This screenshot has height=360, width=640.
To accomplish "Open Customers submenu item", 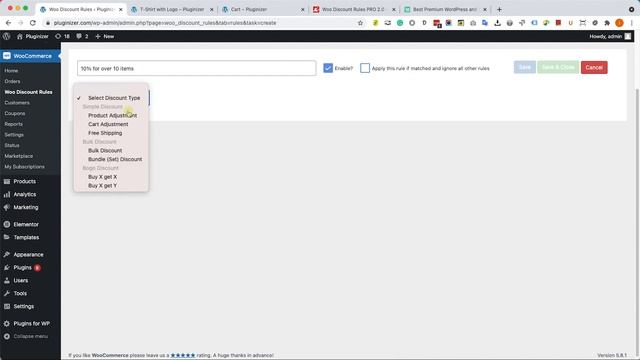I will (x=17, y=102).
